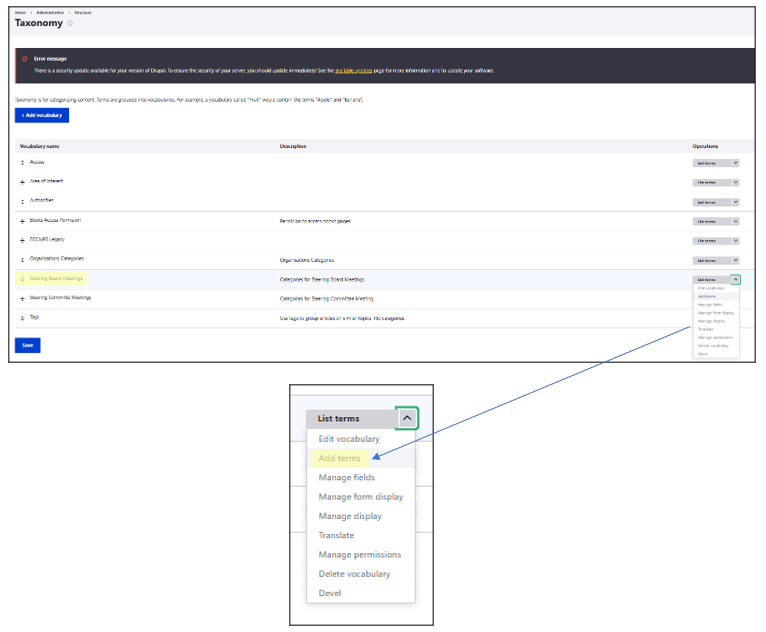The image size is (766, 632).
Task: Click drag handle for ECCAIRS Legacy row
Action: point(22,240)
